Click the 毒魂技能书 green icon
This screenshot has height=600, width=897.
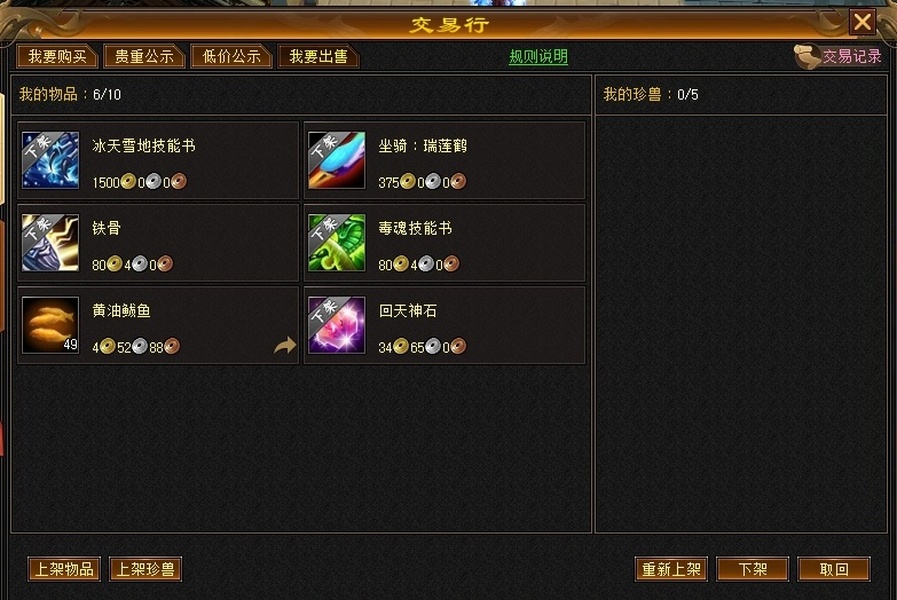336,243
